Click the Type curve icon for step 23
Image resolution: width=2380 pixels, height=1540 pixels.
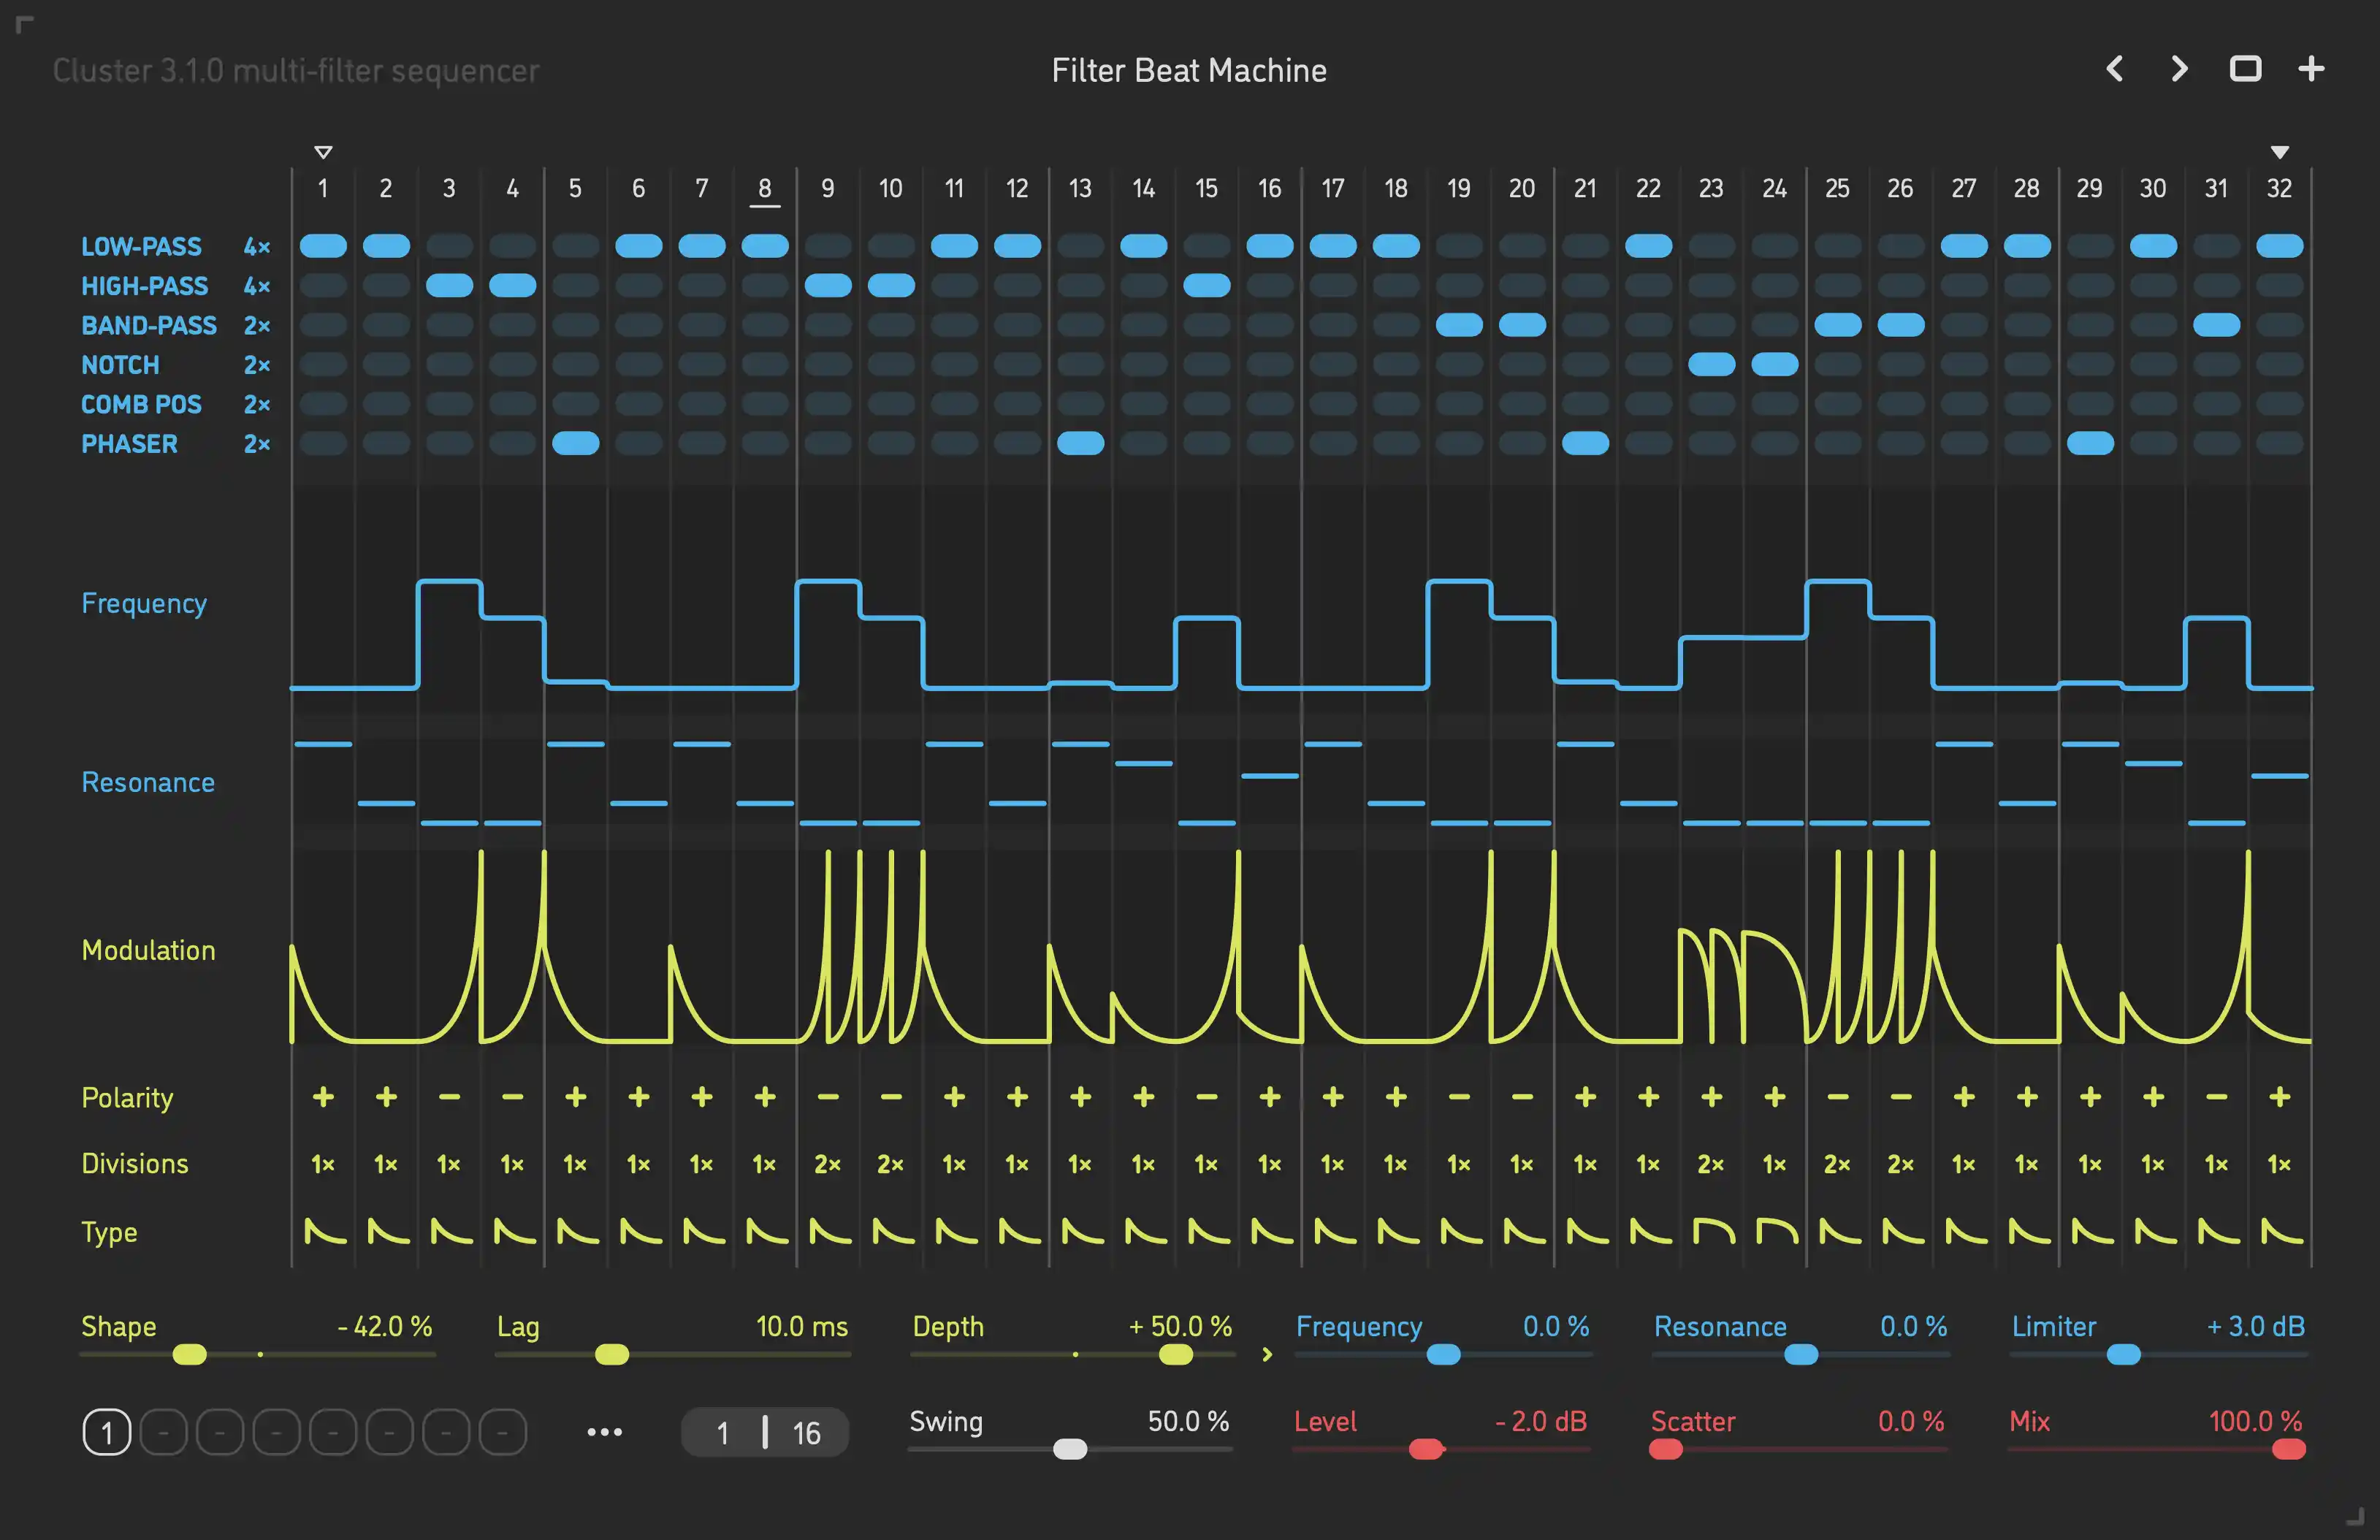[x=1712, y=1231]
